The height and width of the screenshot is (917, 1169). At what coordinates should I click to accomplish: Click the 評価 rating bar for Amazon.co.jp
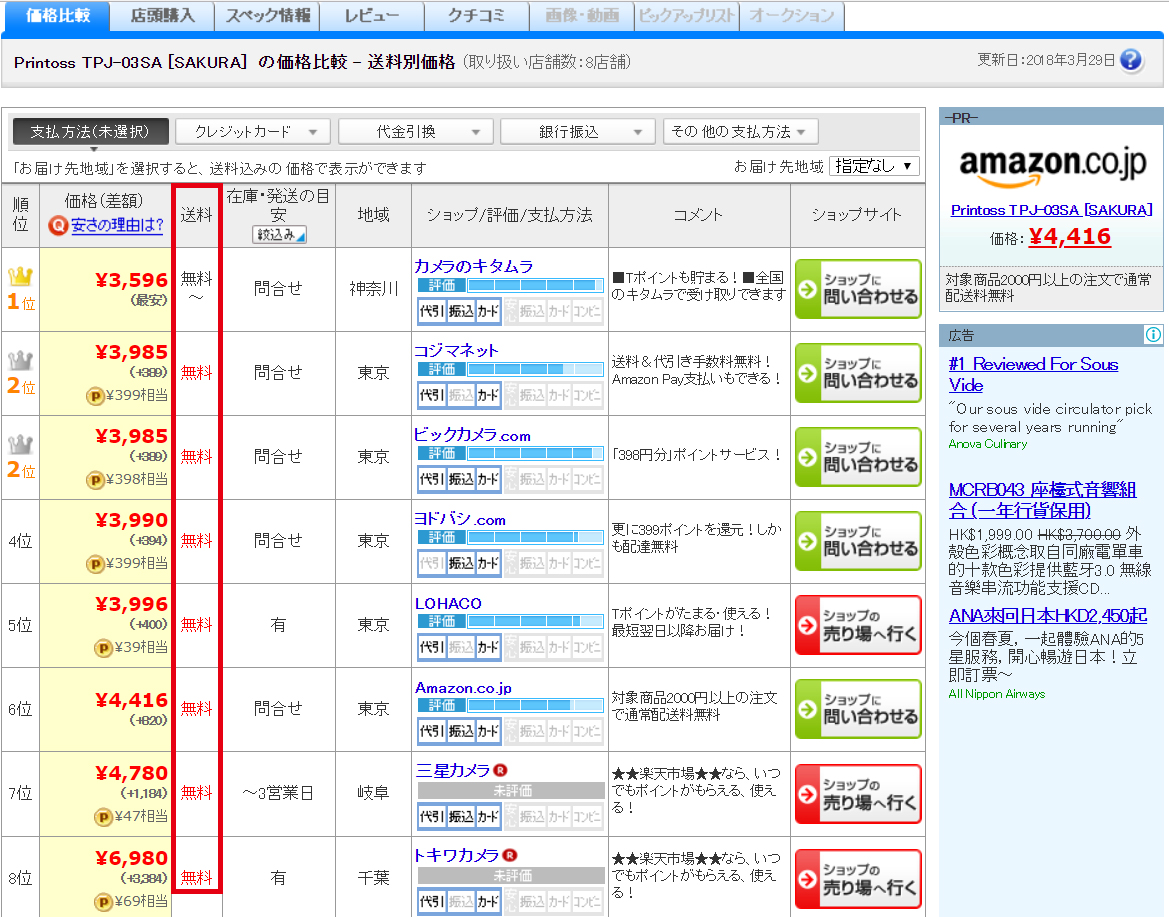pos(510,705)
